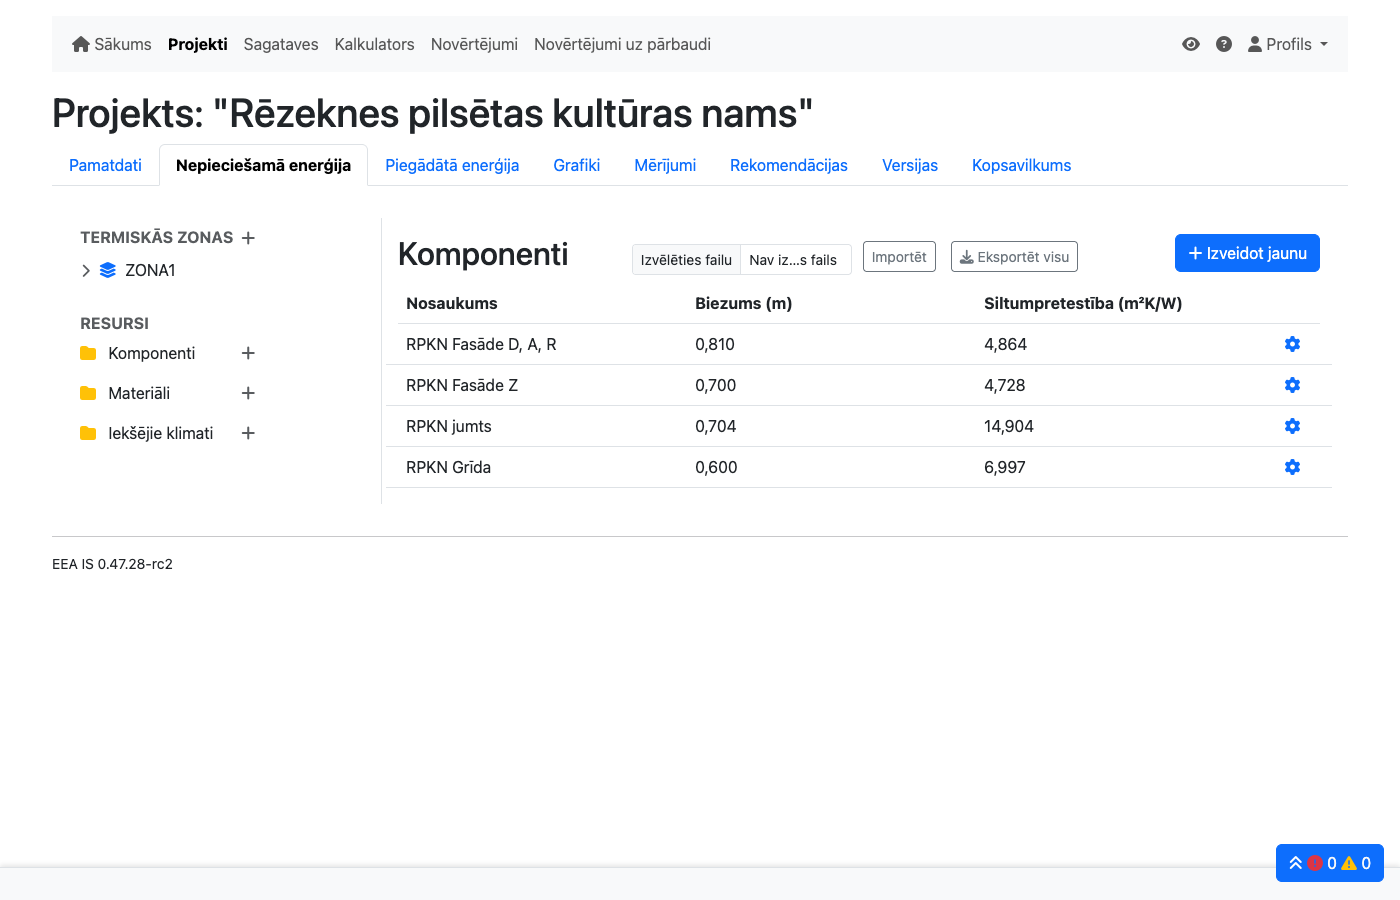Click the Izveidot jaunu button
Image resolution: width=1400 pixels, height=900 pixels.
click(x=1247, y=253)
